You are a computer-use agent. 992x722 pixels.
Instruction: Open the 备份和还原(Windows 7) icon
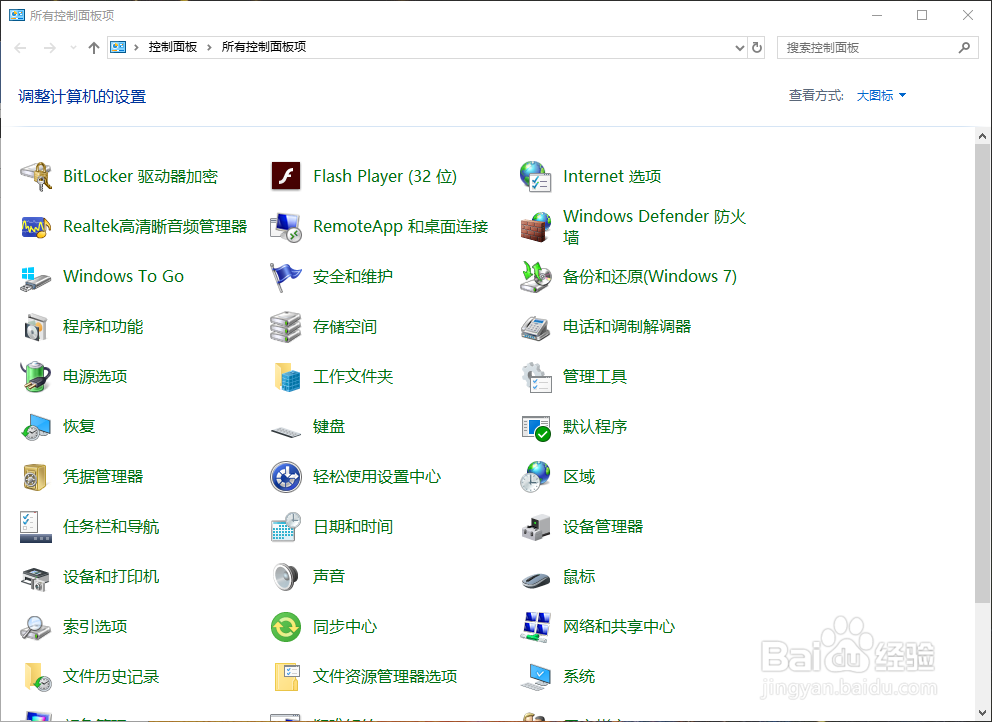click(x=536, y=277)
